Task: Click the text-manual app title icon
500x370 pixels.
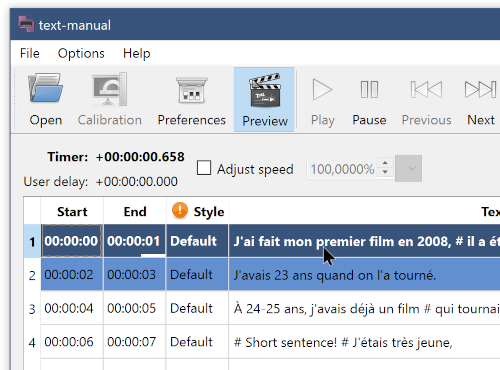Action: tap(26, 24)
